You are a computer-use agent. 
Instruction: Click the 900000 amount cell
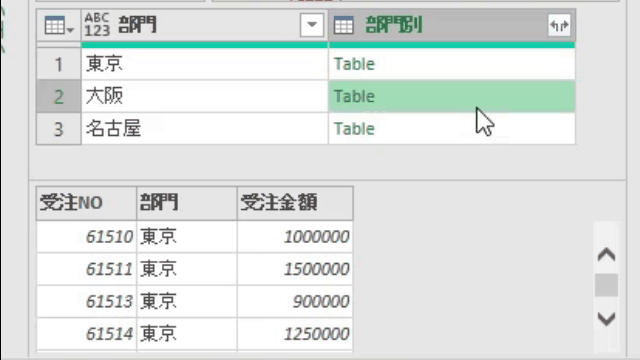295,301
